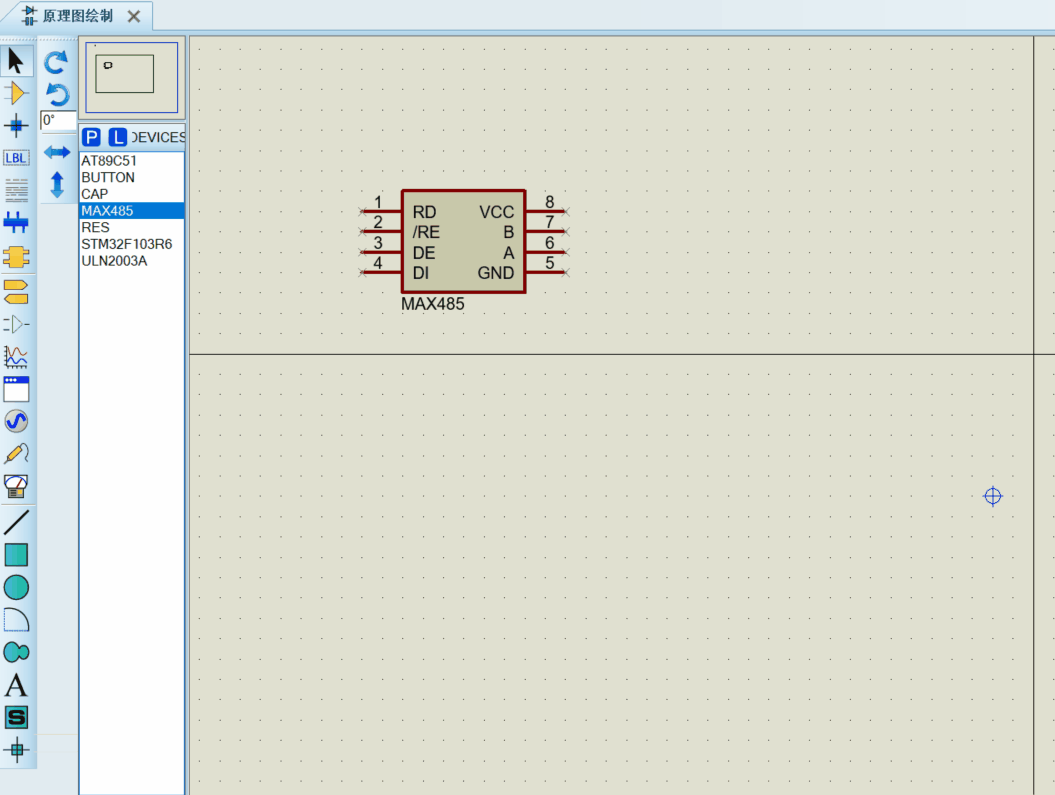Select the Markers Mode tool
Image resolution: width=1055 pixels, height=795 pixels.
point(16,750)
